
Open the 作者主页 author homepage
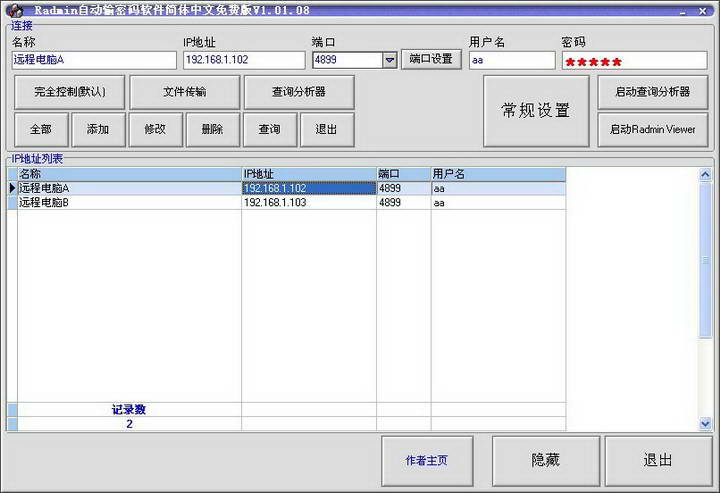427,460
